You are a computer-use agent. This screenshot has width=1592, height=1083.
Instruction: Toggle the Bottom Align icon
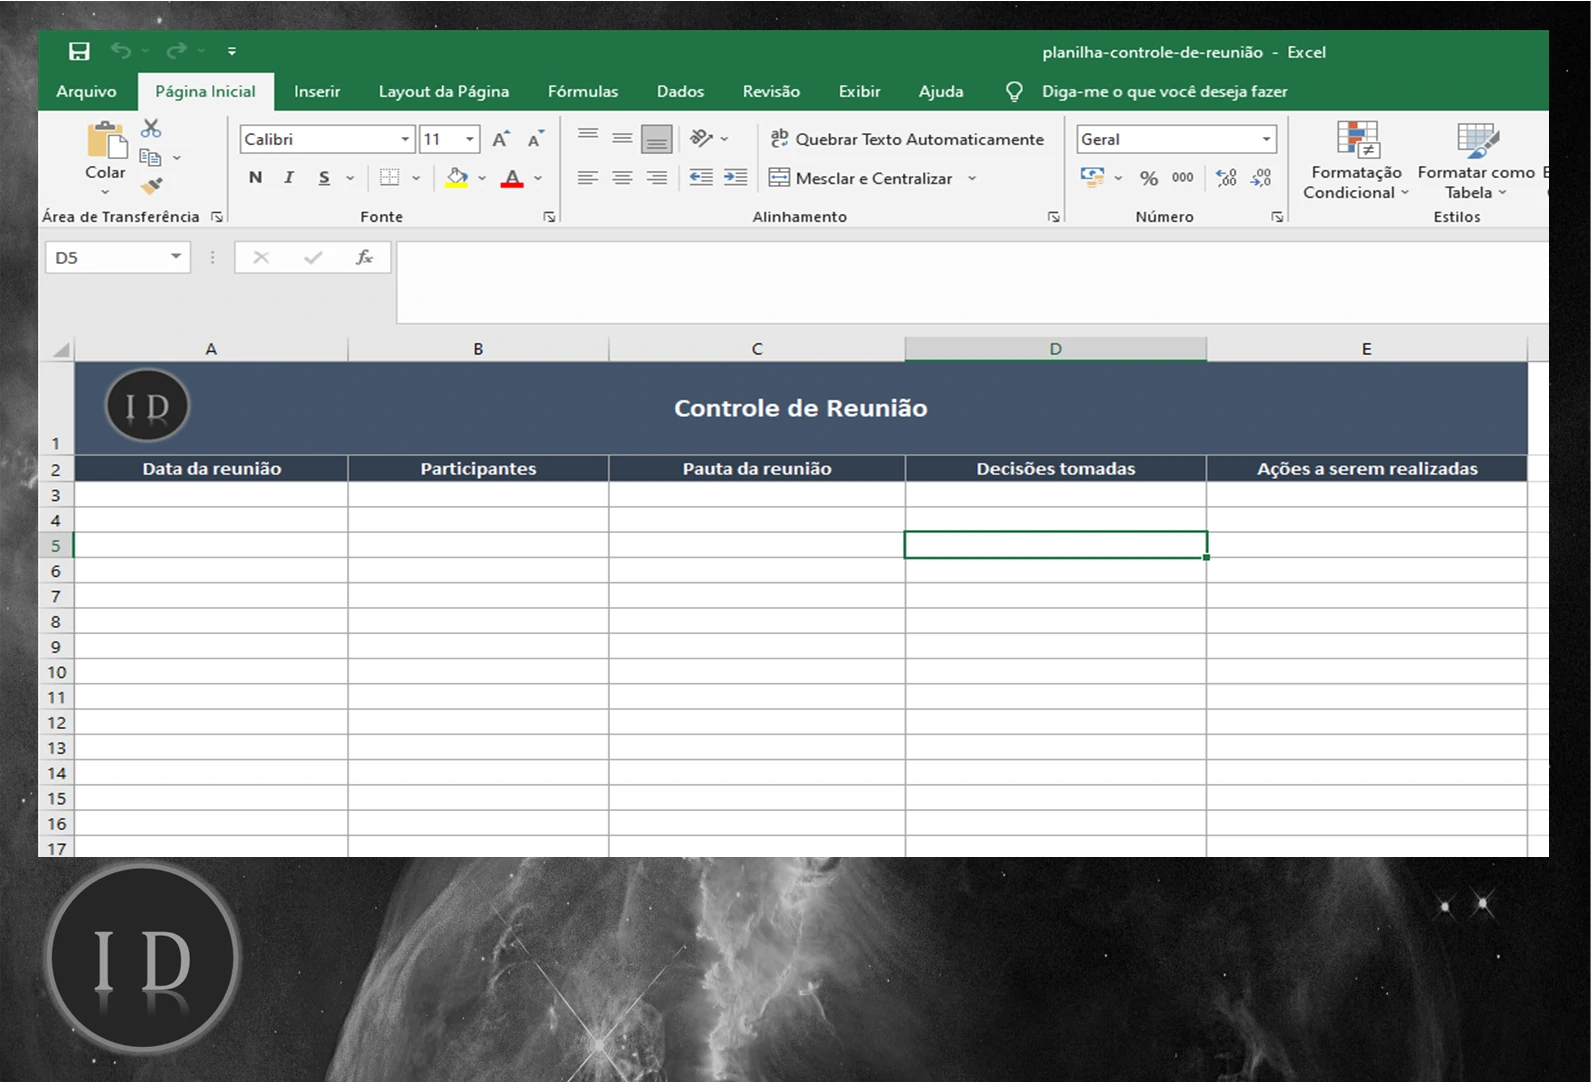coord(656,139)
